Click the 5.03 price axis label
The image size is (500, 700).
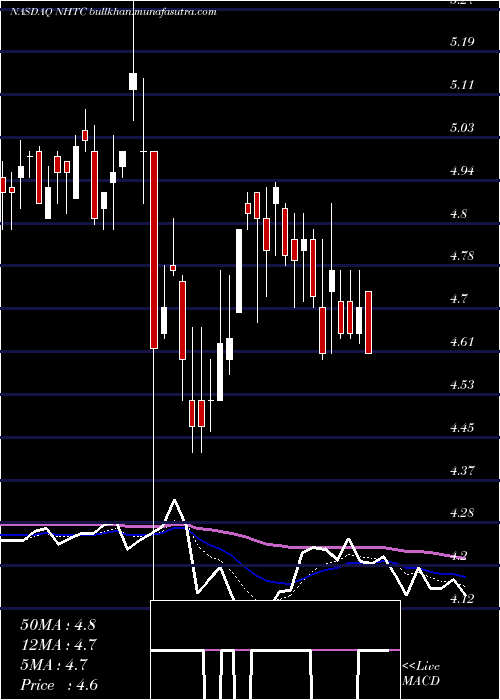click(462, 128)
